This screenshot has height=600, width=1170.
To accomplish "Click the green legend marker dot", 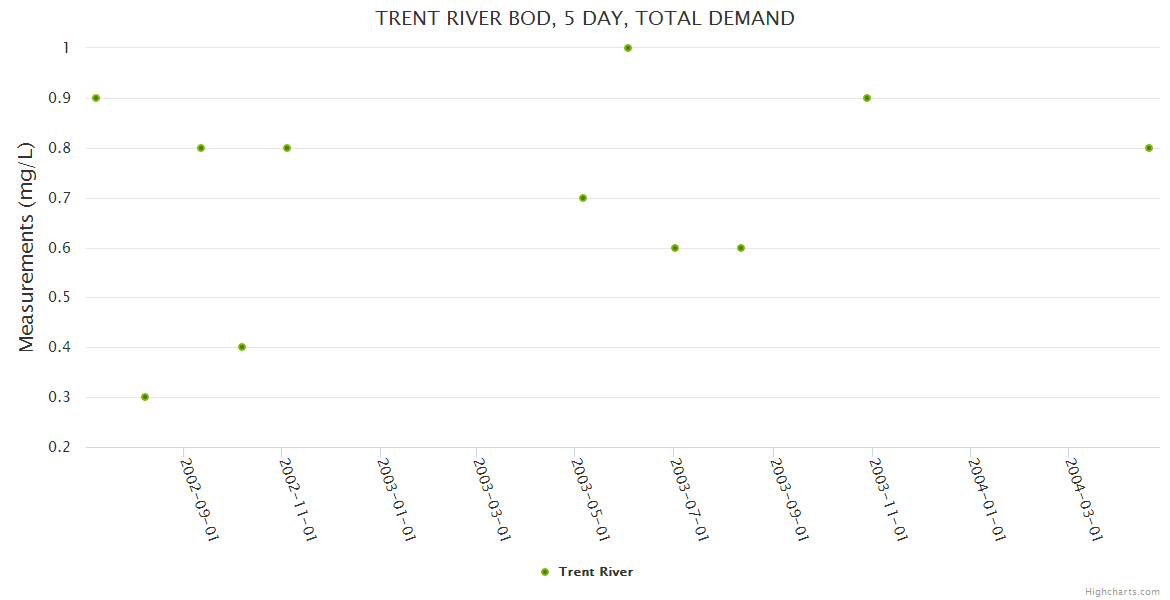I will tap(545, 572).
